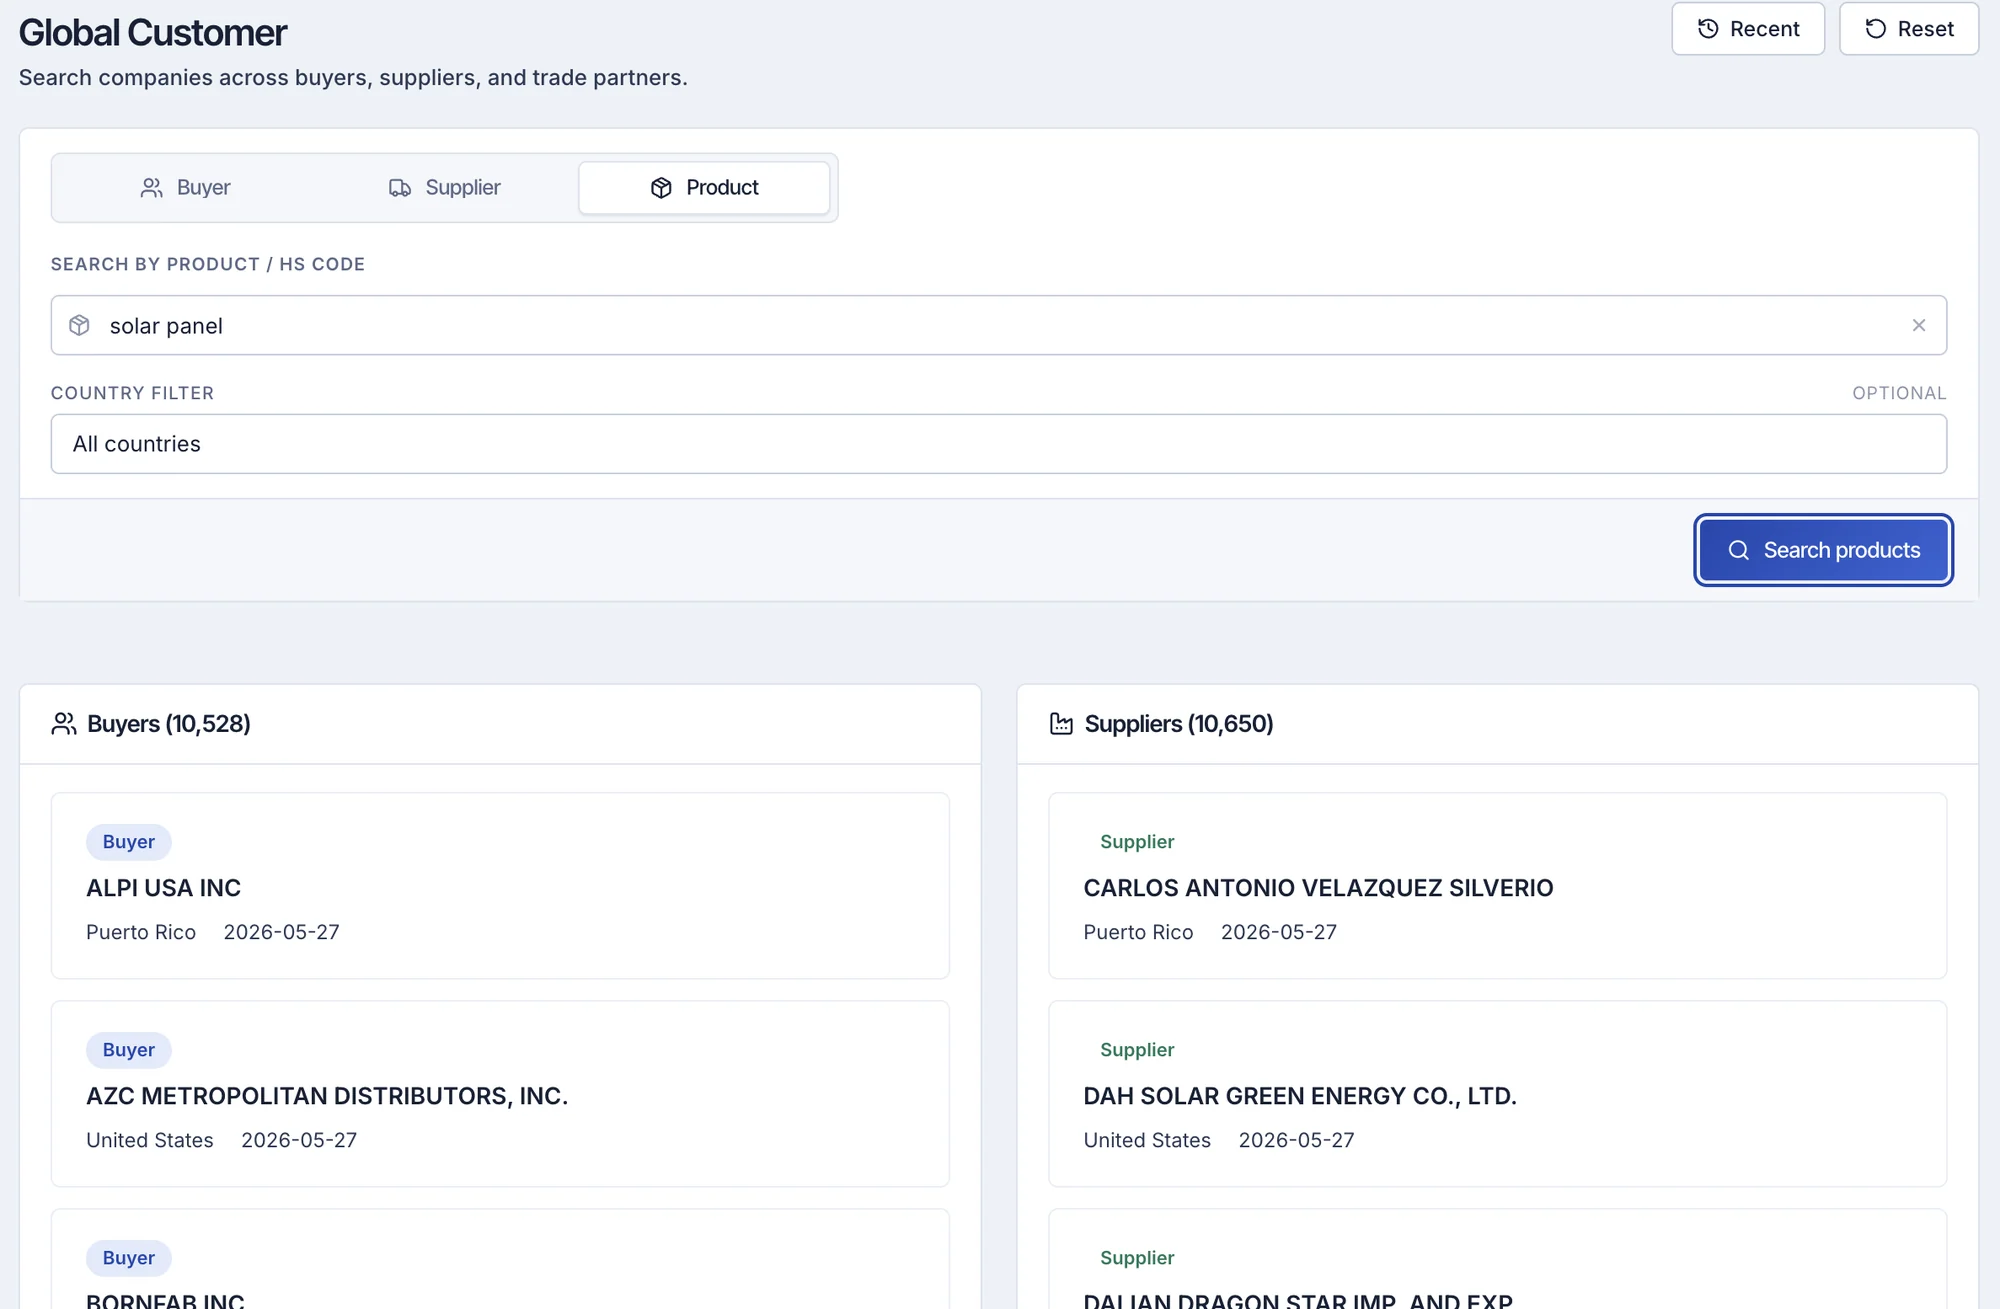The width and height of the screenshot is (2000, 1309).
Task: Click the Buyer badge above ALPI USA INC
Action: point(129,842)
